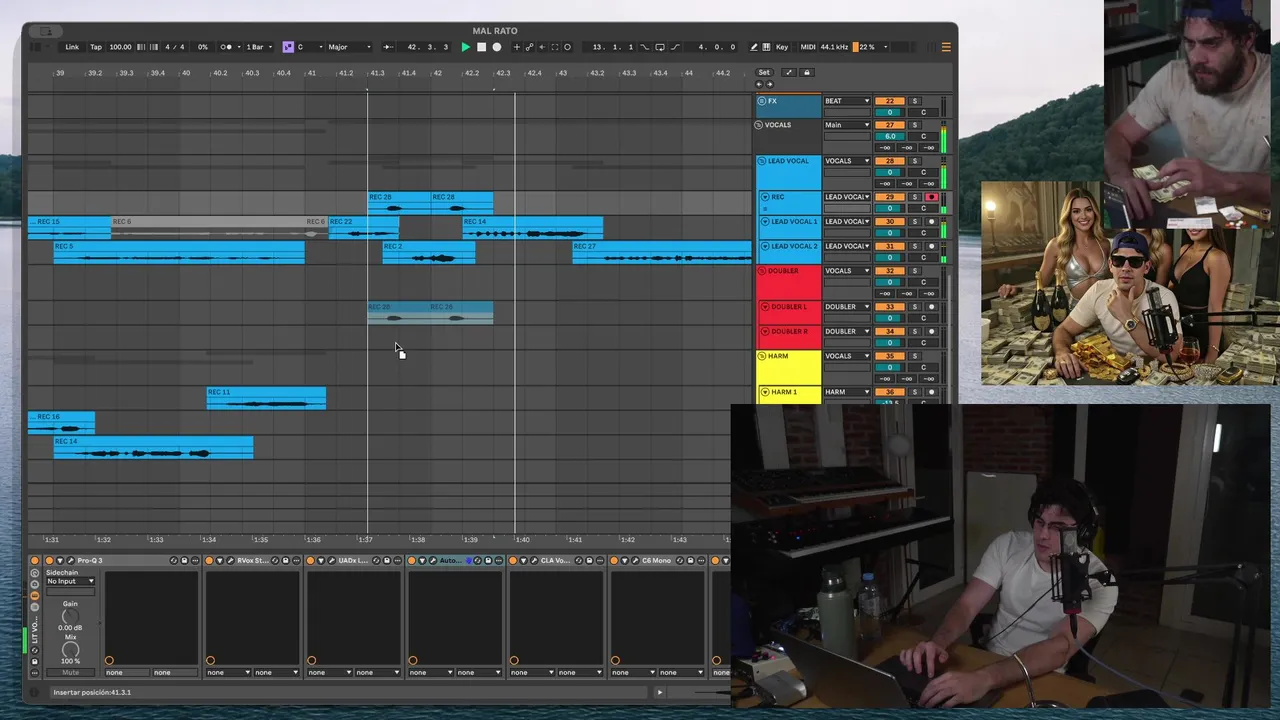Image resolution: width=1280 pixels, height=720 pixels.
Task: Click the lock icon next to Set
Action: tap(807, 72)
